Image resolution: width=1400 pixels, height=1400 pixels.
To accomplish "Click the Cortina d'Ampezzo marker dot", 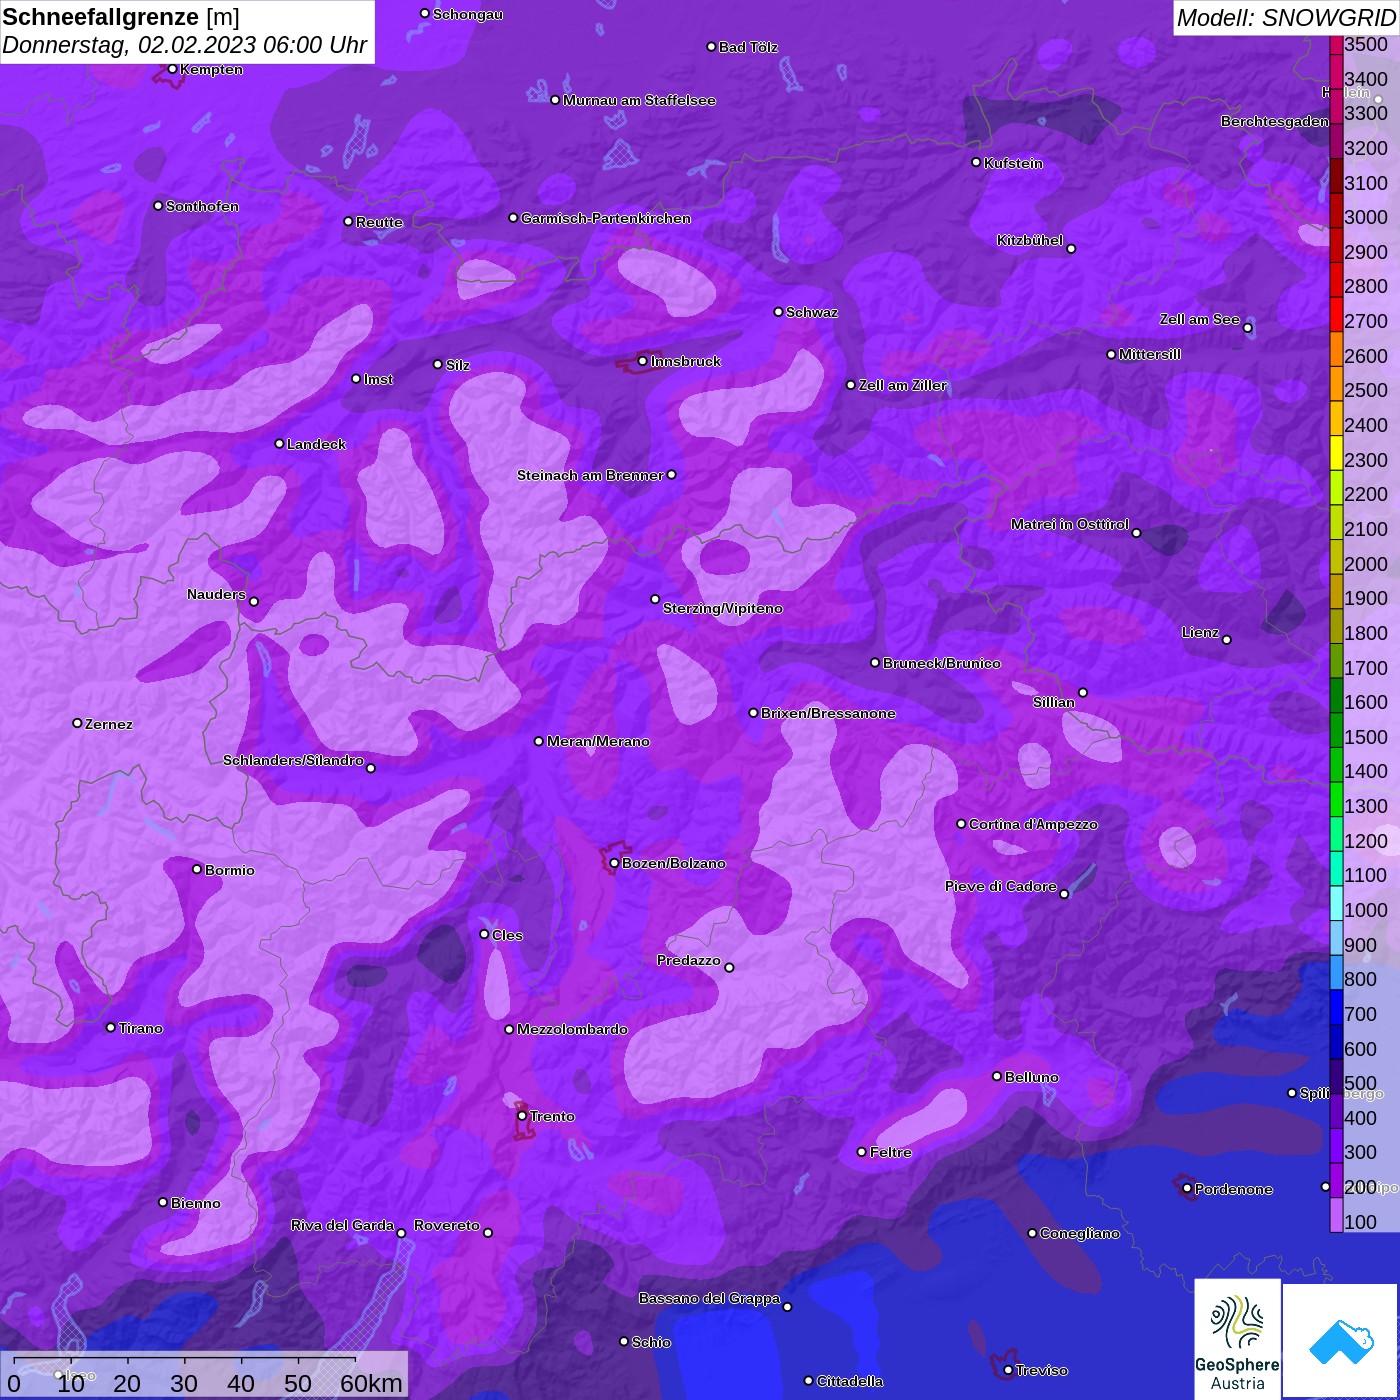I will [x=961, y=824].
